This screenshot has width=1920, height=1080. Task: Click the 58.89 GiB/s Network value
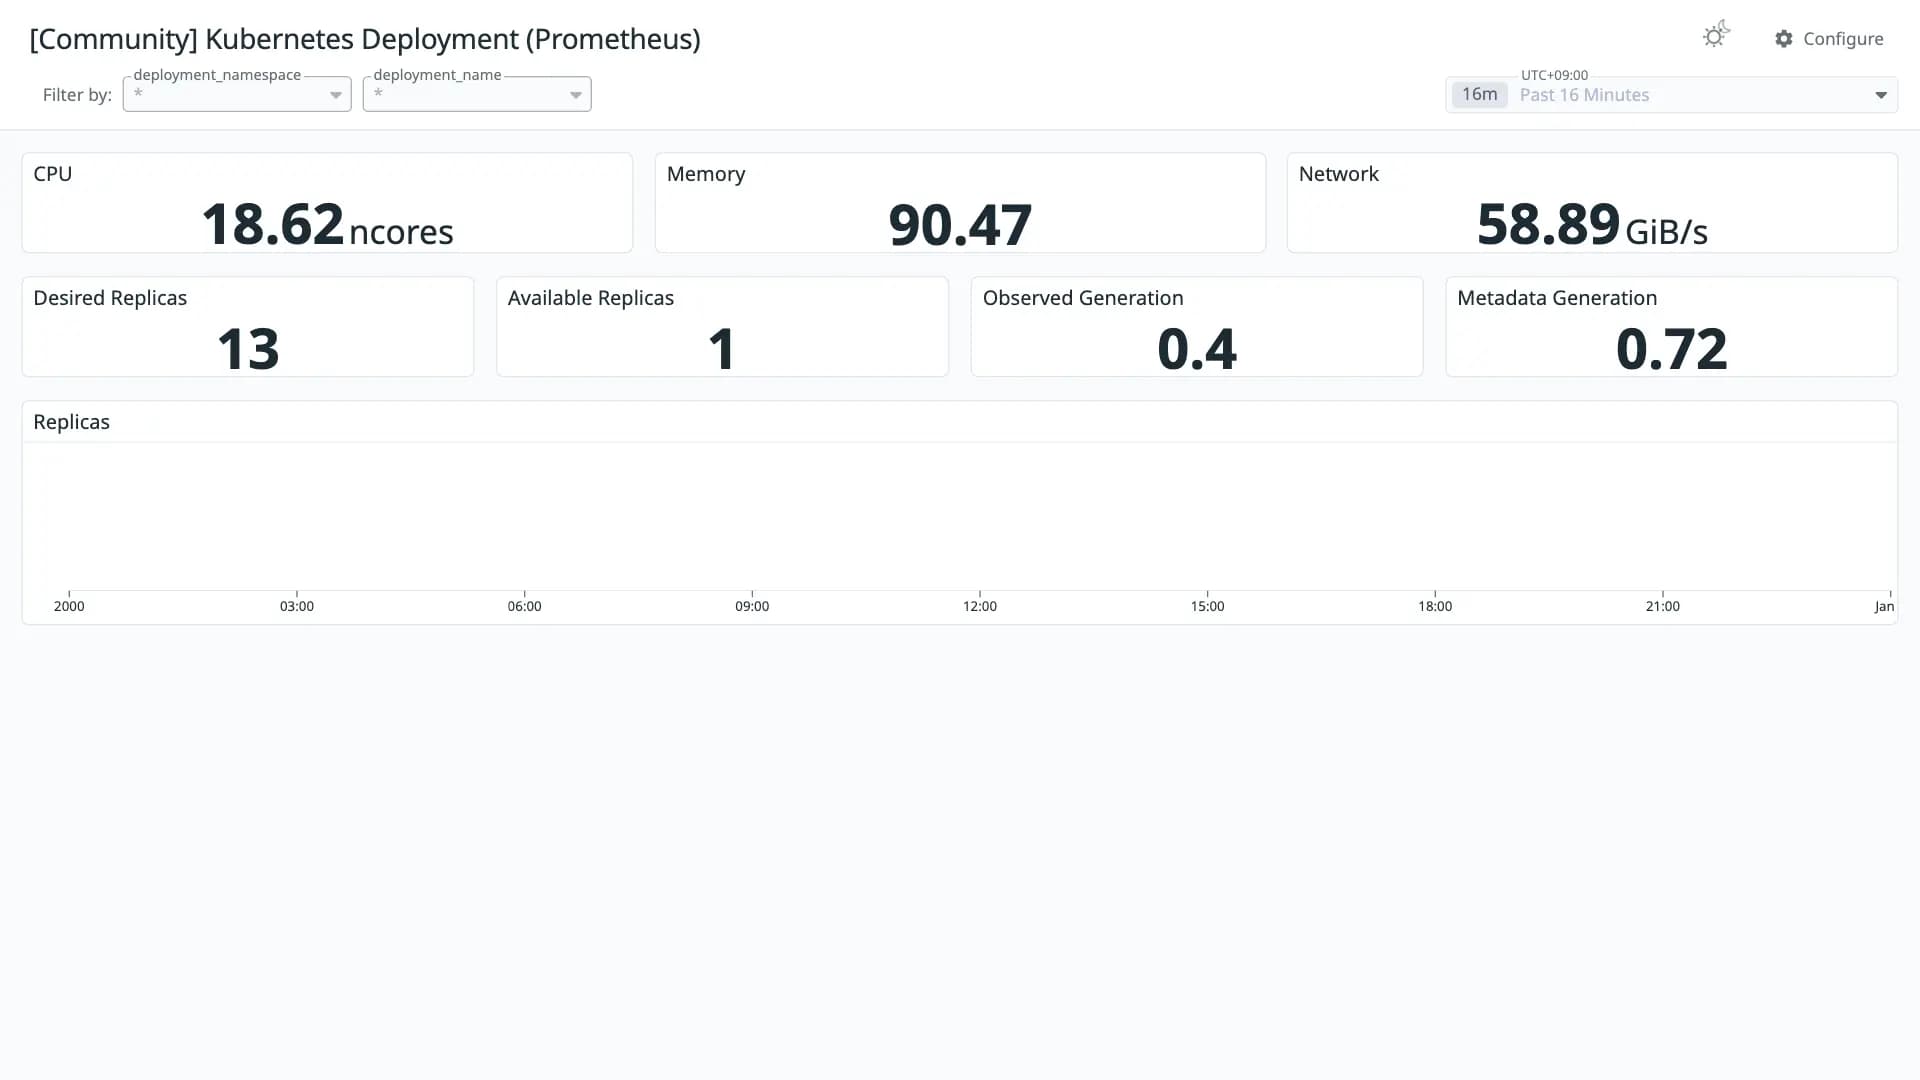(x=1592, y=224)
